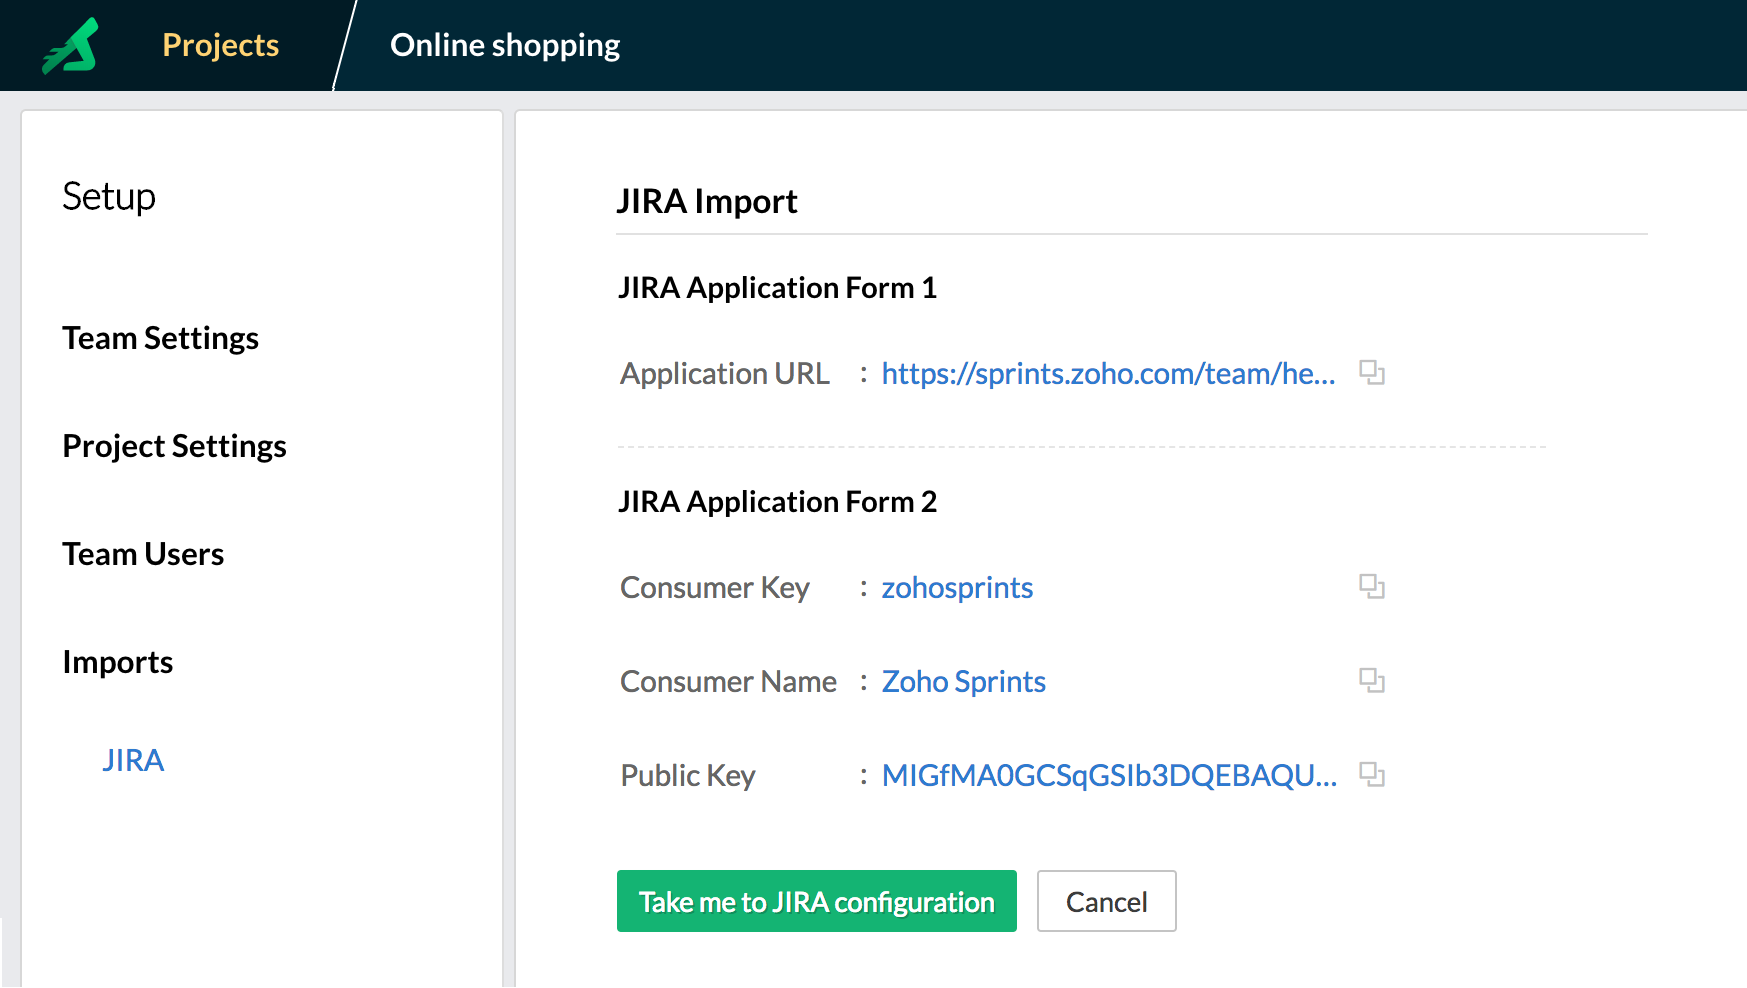
Task: Open the Team Users section
Action: [x=143, y=554]
